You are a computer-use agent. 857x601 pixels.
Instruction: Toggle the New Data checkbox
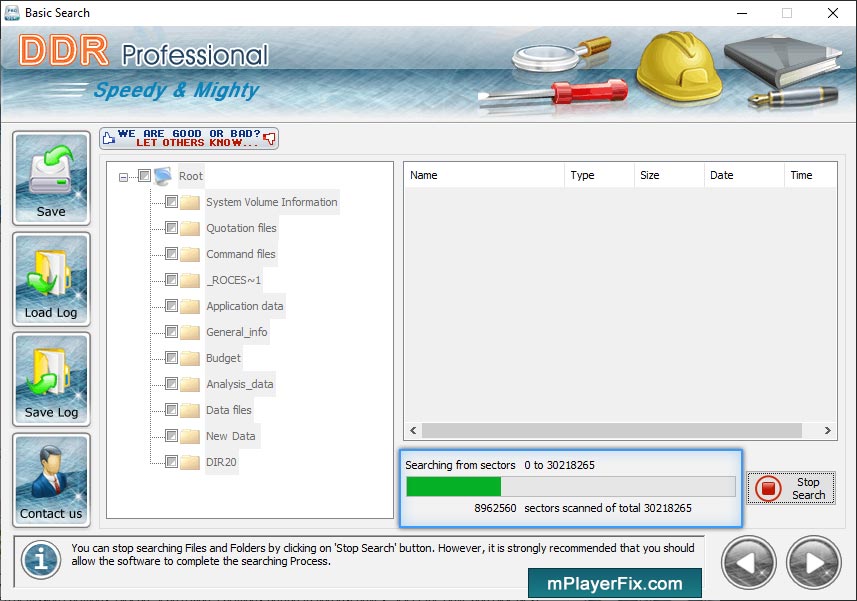tap(172, 435)
